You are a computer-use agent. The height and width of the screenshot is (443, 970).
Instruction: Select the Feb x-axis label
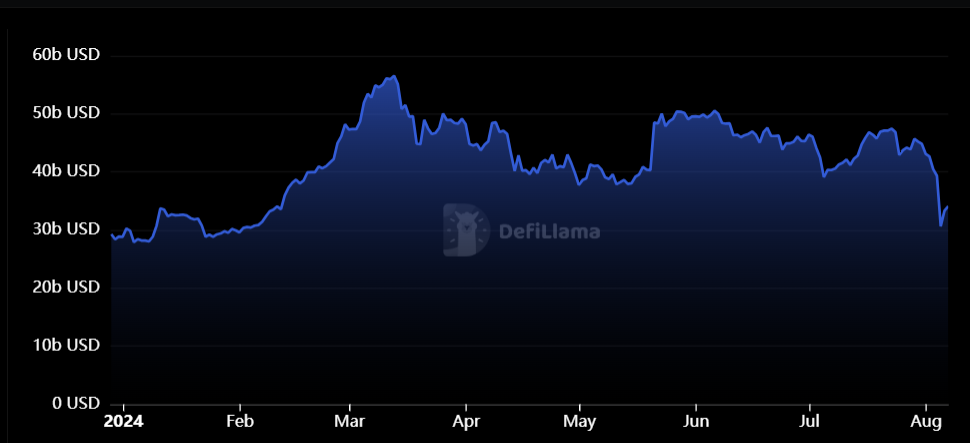click(239, 421)
